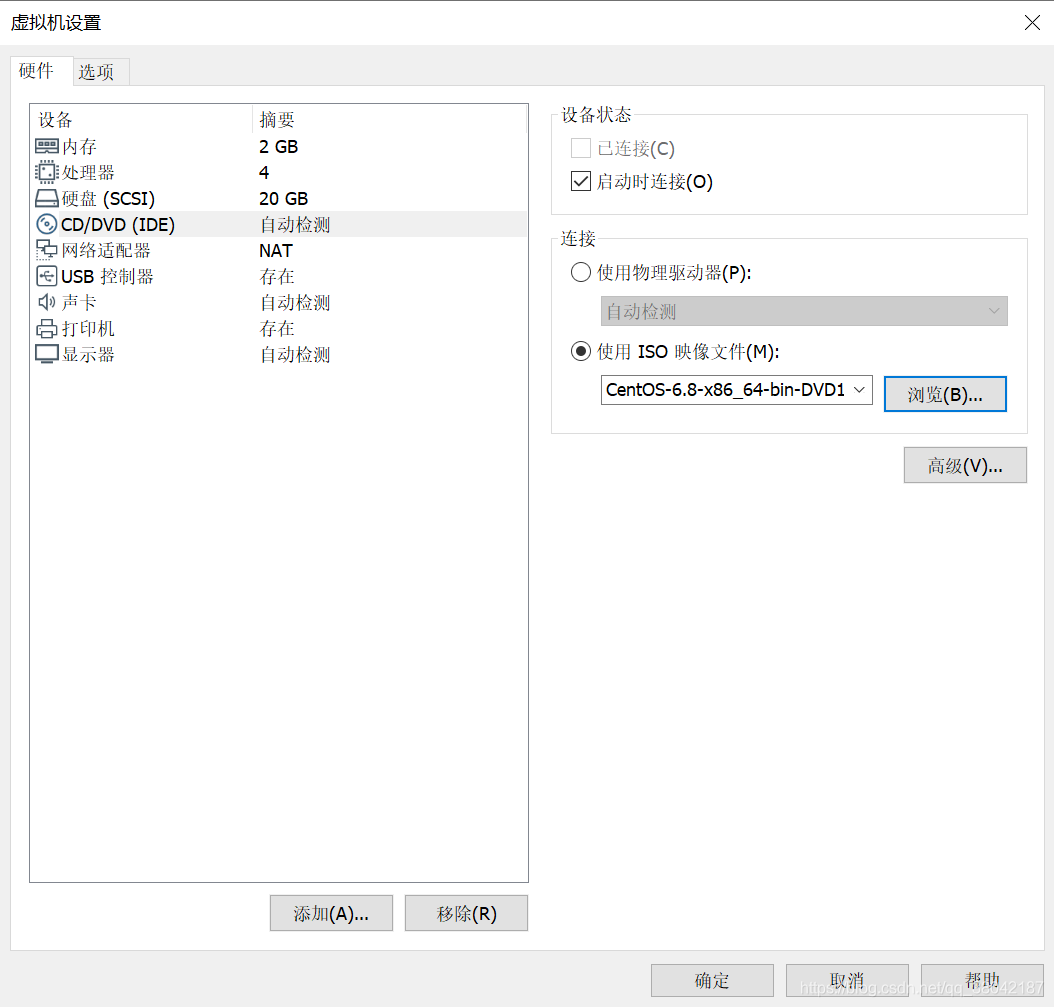The height and width of the screenshot is (1007, 1054).
Task: Select the 硬盘 (SCSI) disk icon
Action: [46, 198]
